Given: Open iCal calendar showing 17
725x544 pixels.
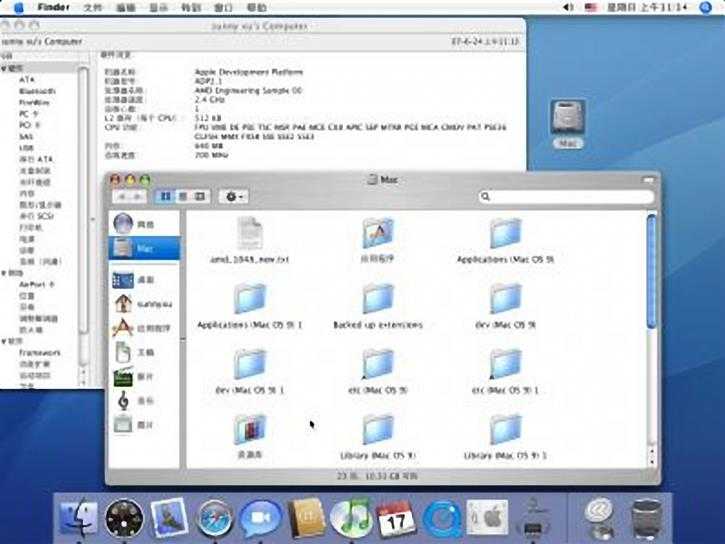Looking at the screenshot, I should pos(396,518).
